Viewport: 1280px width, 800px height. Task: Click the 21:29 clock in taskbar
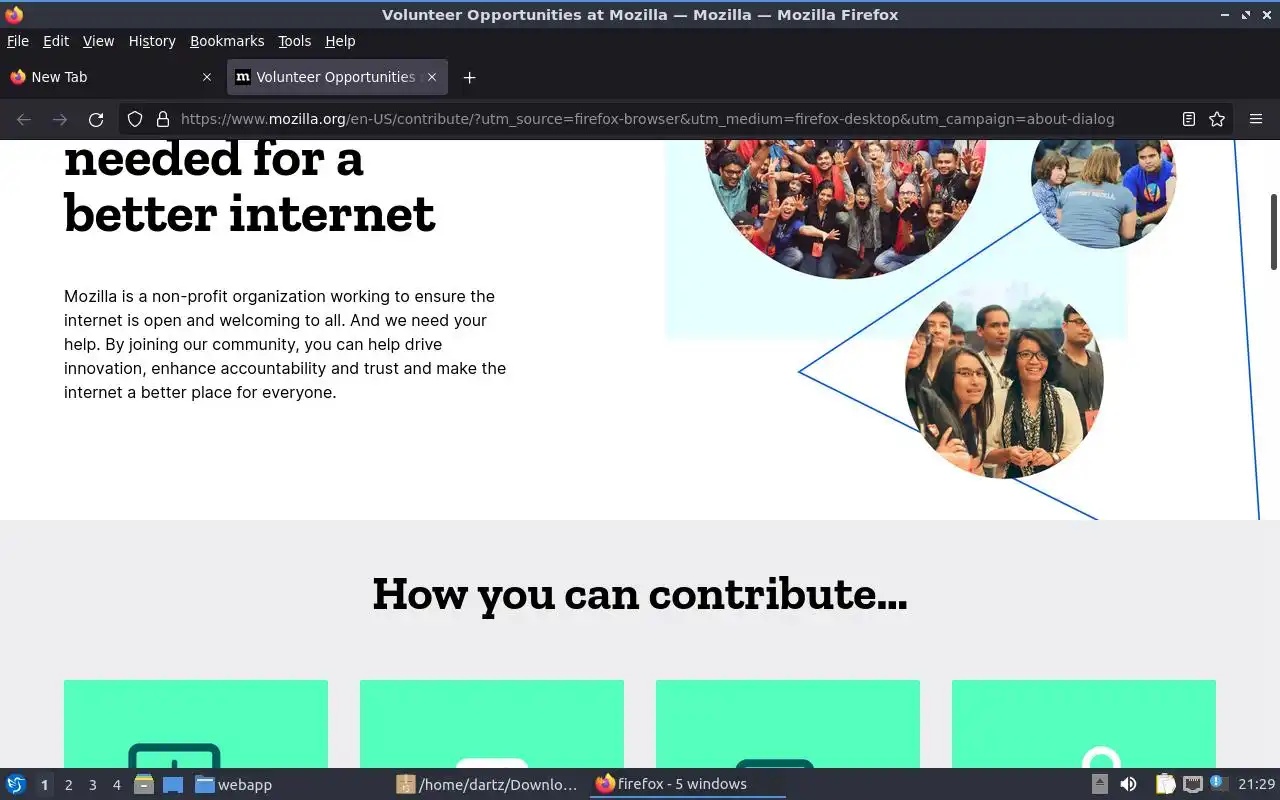pyautogui.click(x=1256, y=785)
